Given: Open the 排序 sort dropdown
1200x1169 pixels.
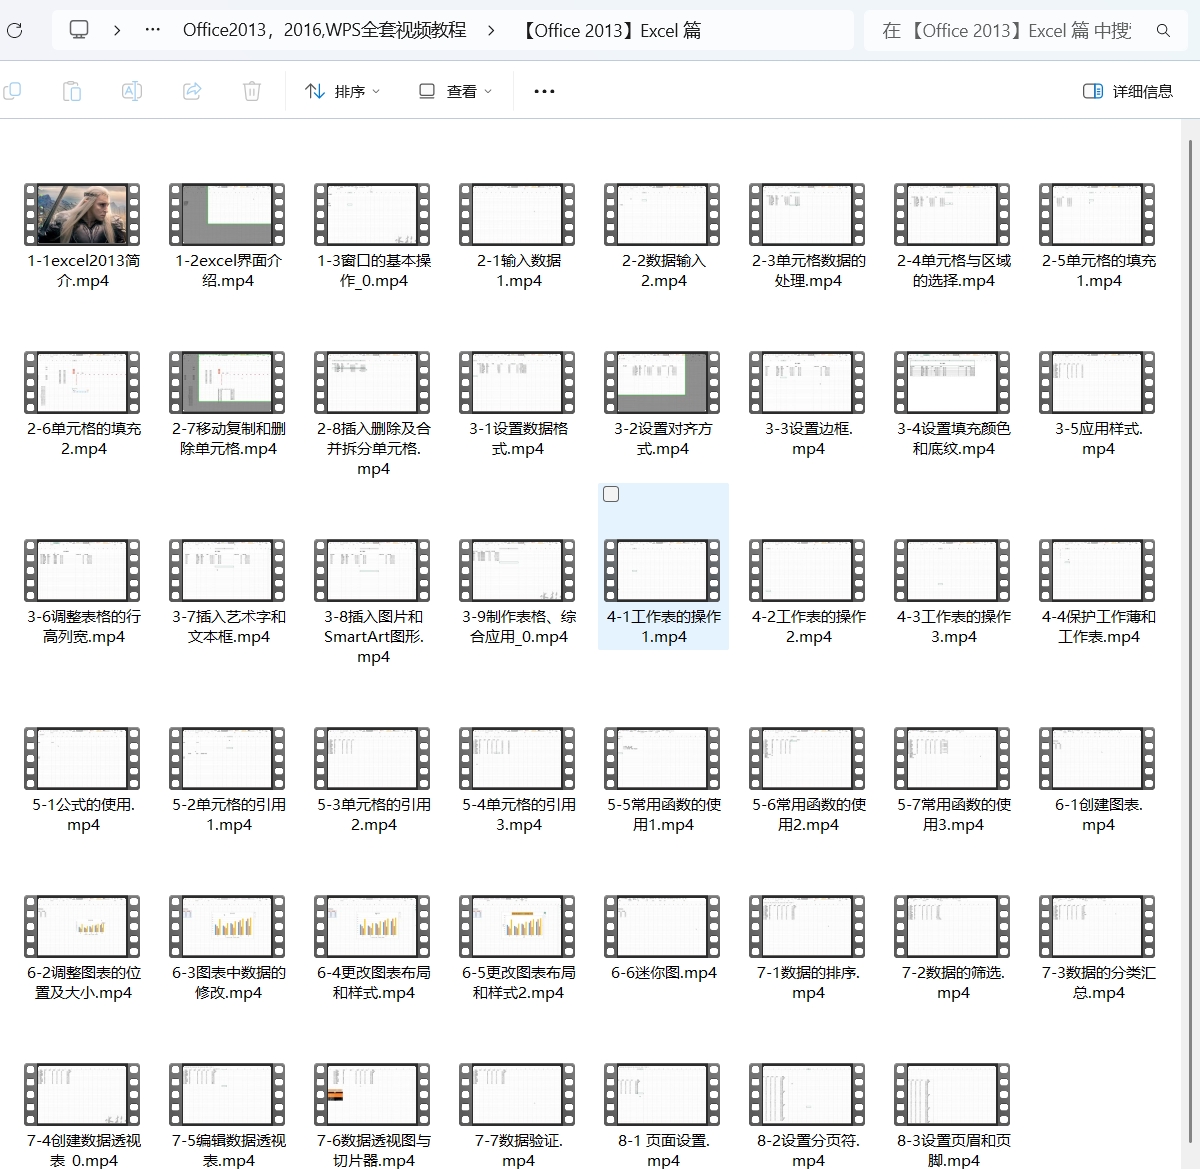Looking at the screenshot, I should pos(343,91).
